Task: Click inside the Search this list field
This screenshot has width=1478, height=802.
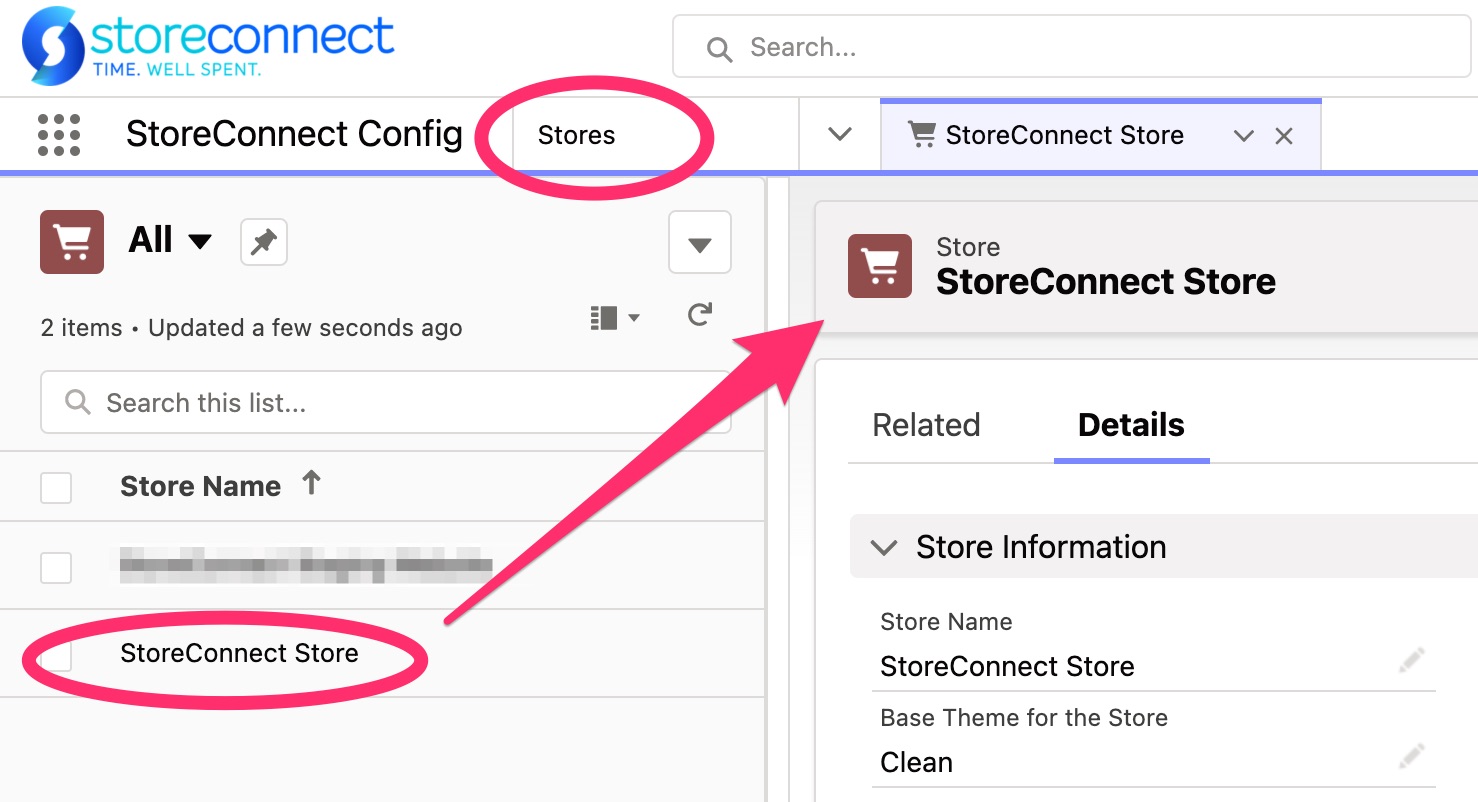Action: [x=385, y=402]
